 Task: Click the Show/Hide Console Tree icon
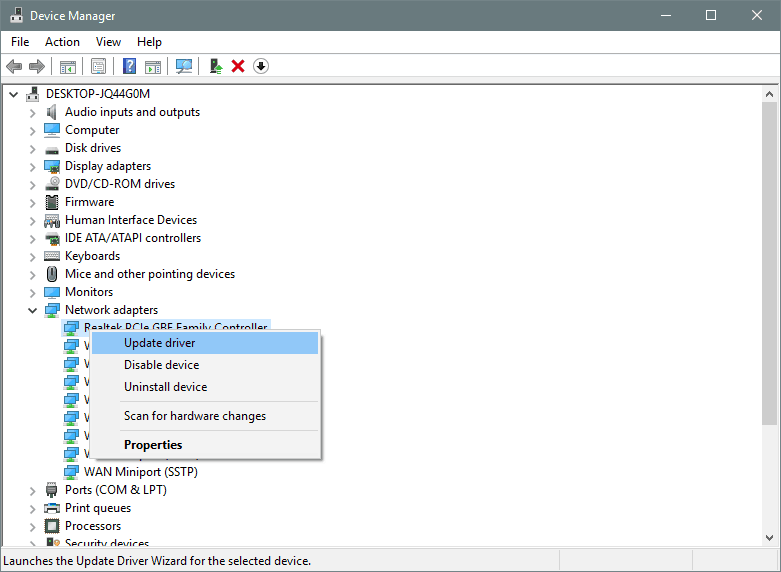click(x=67, y=66)
